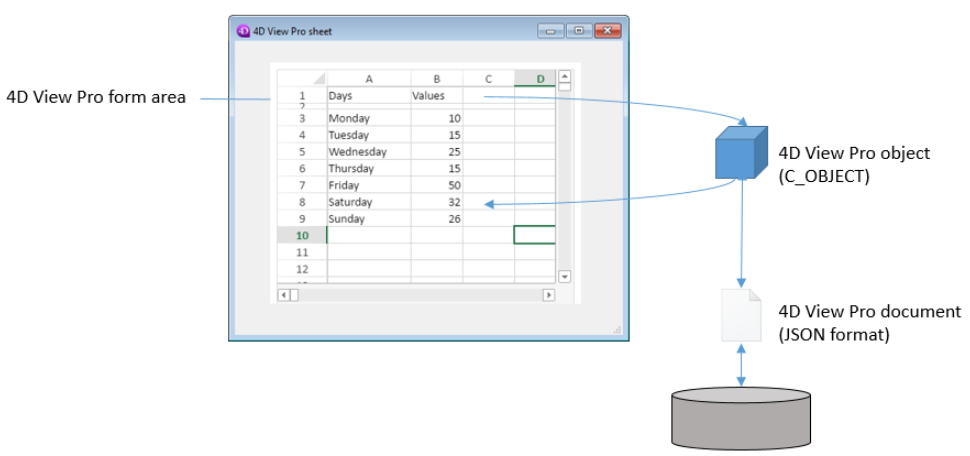Select row header 6
Screen dimensions: 970x456
click(x=302, y=168)
